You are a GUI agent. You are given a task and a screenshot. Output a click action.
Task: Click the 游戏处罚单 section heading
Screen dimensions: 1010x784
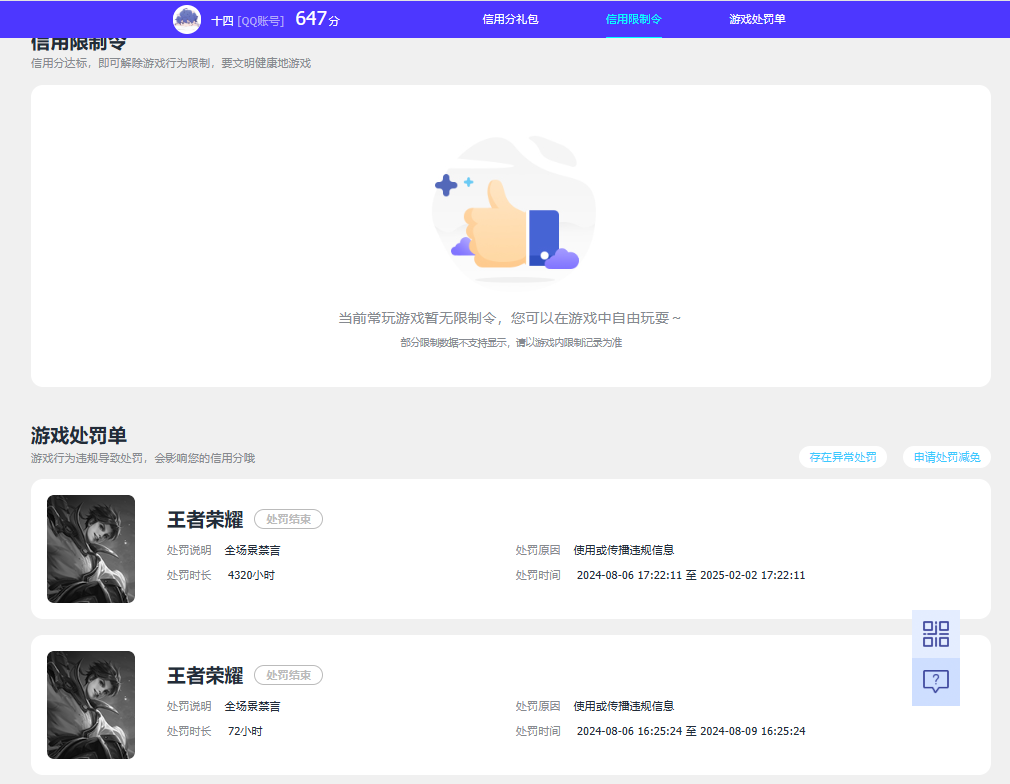[79, 435]
